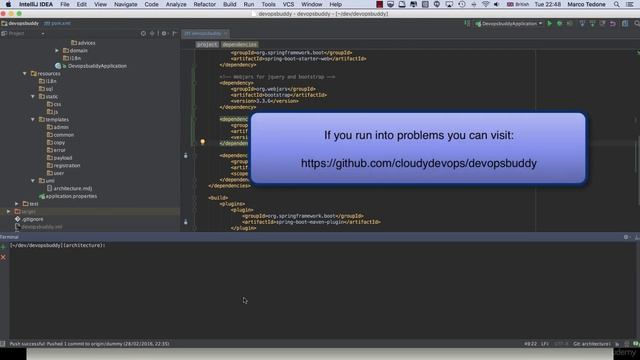
Task: Open Terminal panel gear settings
Action: (x=626, y=237)
